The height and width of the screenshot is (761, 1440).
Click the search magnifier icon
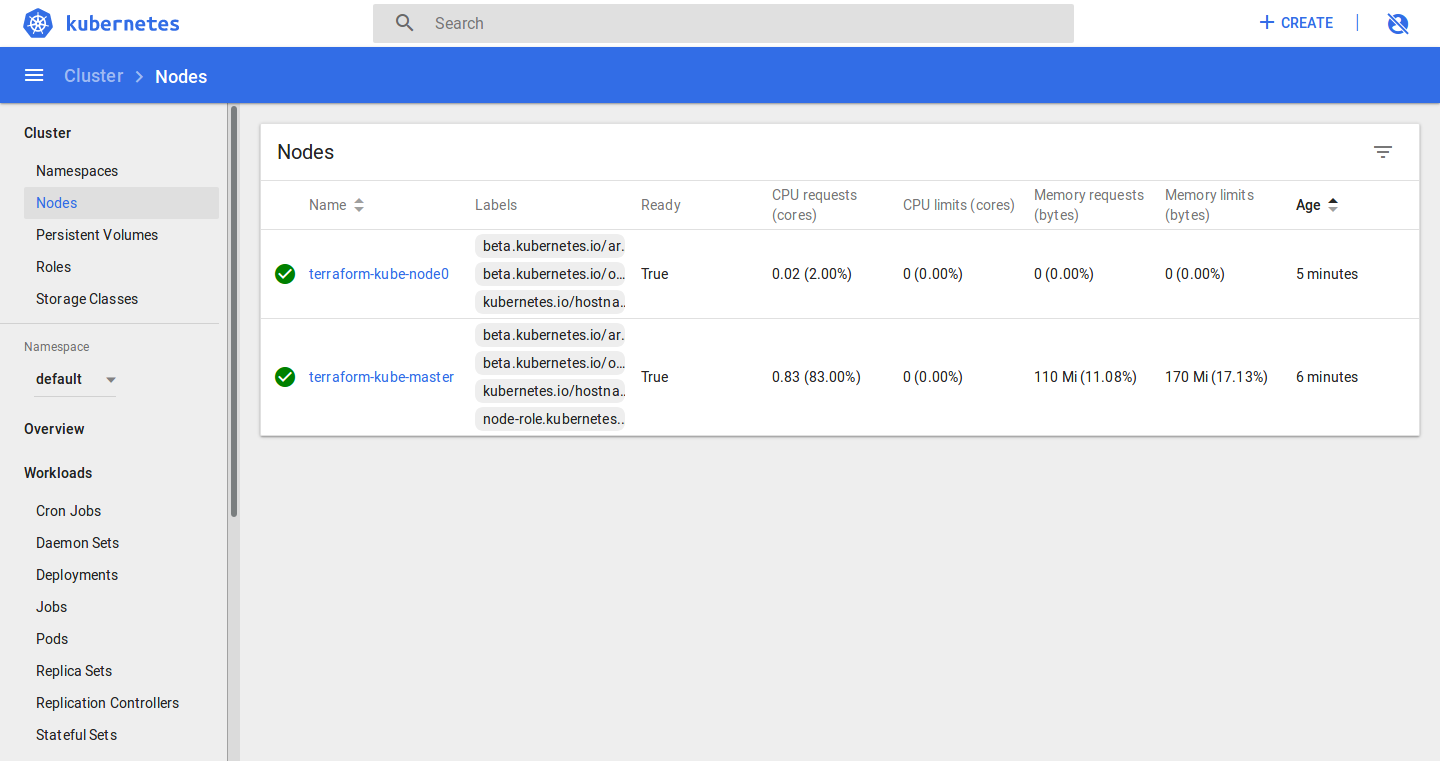pyautogui.click(x=404, y=23)
